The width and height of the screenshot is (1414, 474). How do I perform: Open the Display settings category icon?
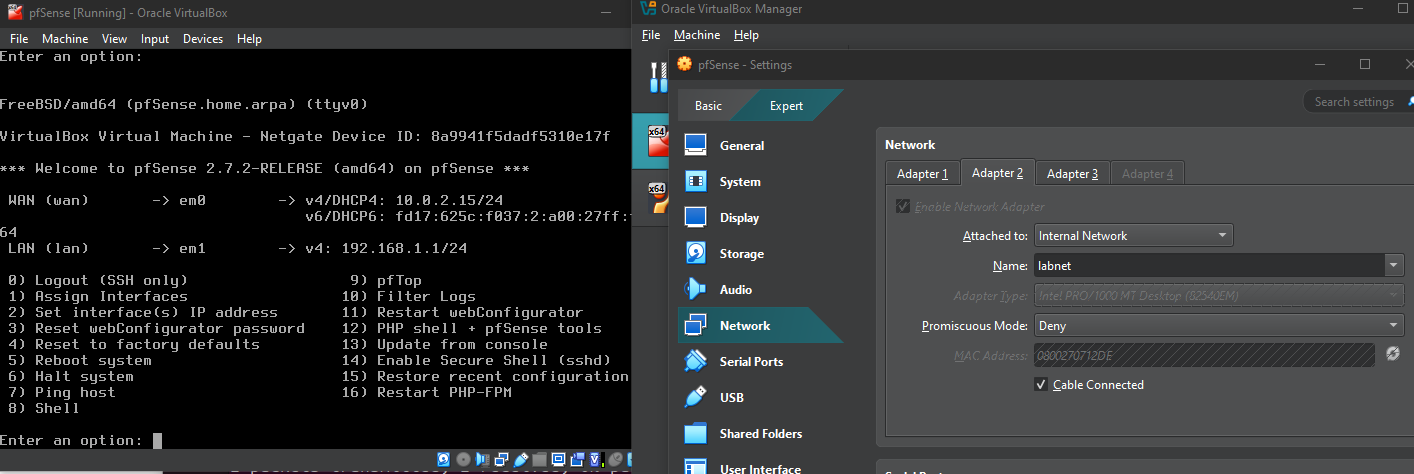696,217
